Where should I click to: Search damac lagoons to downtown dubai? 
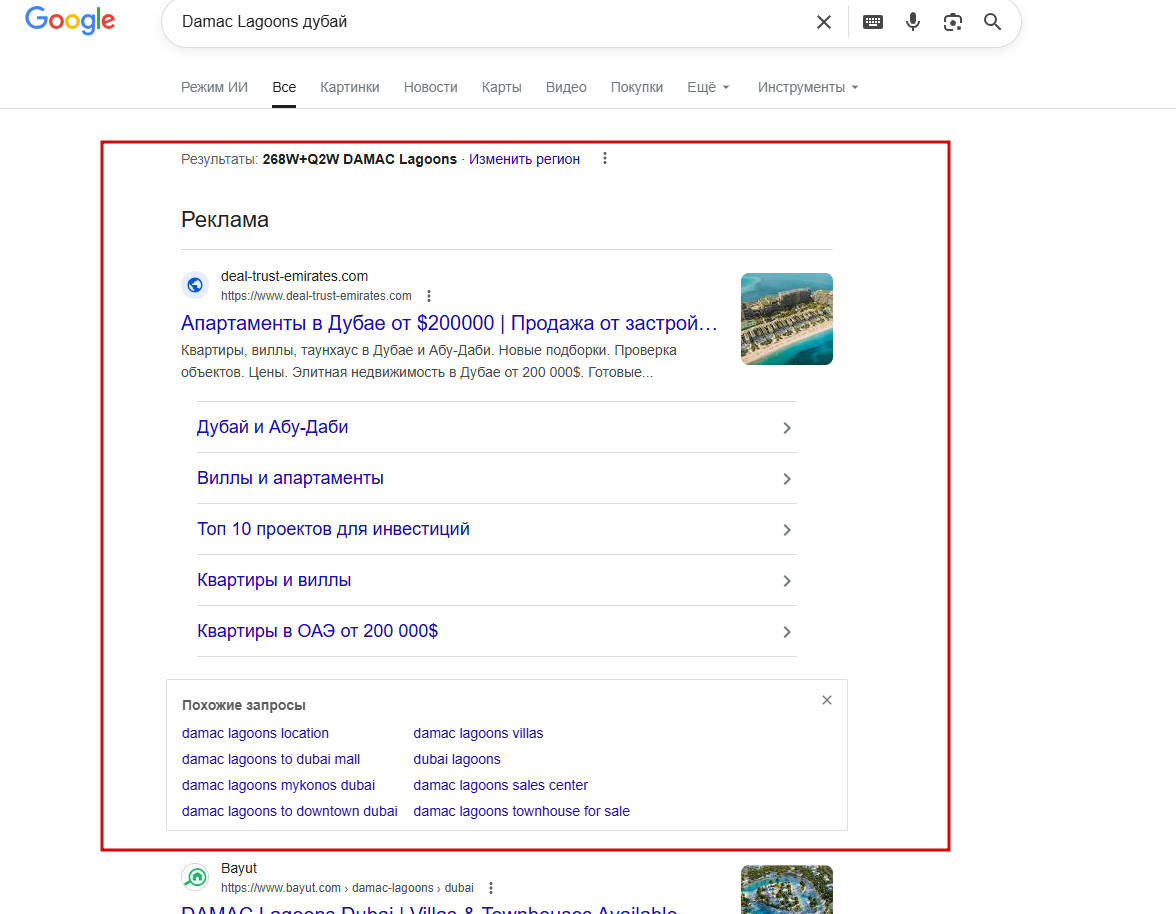[290, 811]
